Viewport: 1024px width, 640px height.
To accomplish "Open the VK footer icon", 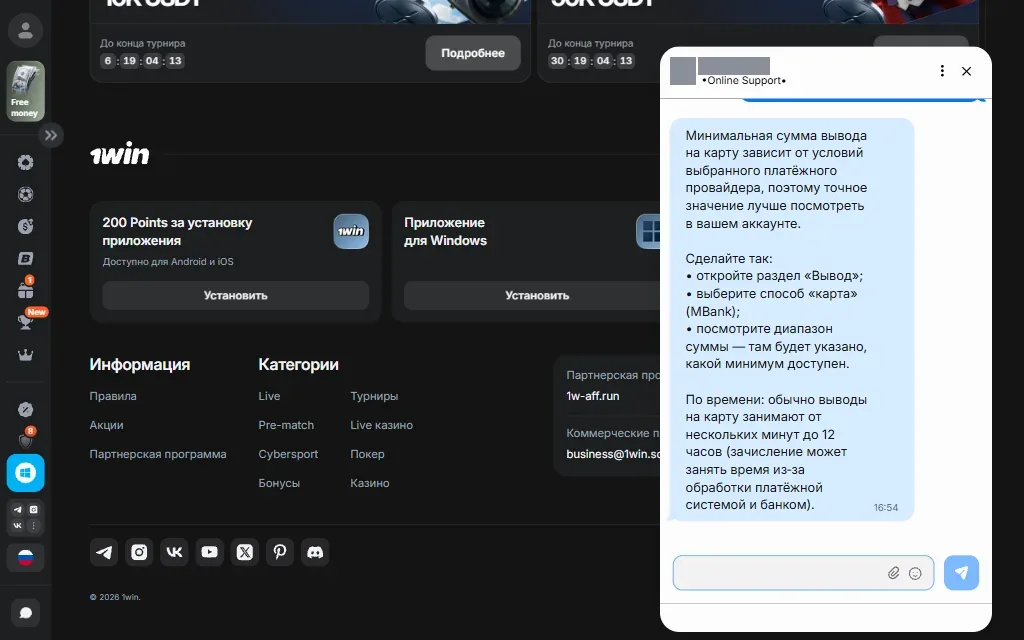I will pyautogui.click(x=174, y=552).
